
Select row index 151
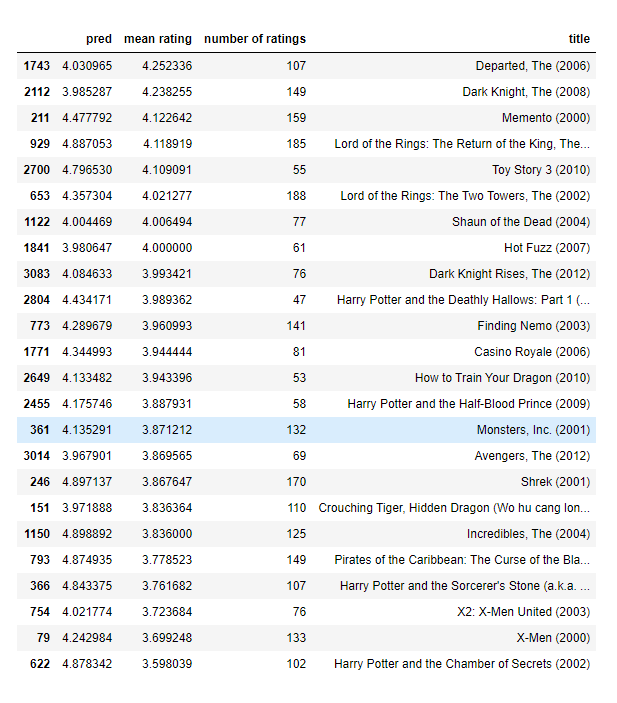point(40,508)
